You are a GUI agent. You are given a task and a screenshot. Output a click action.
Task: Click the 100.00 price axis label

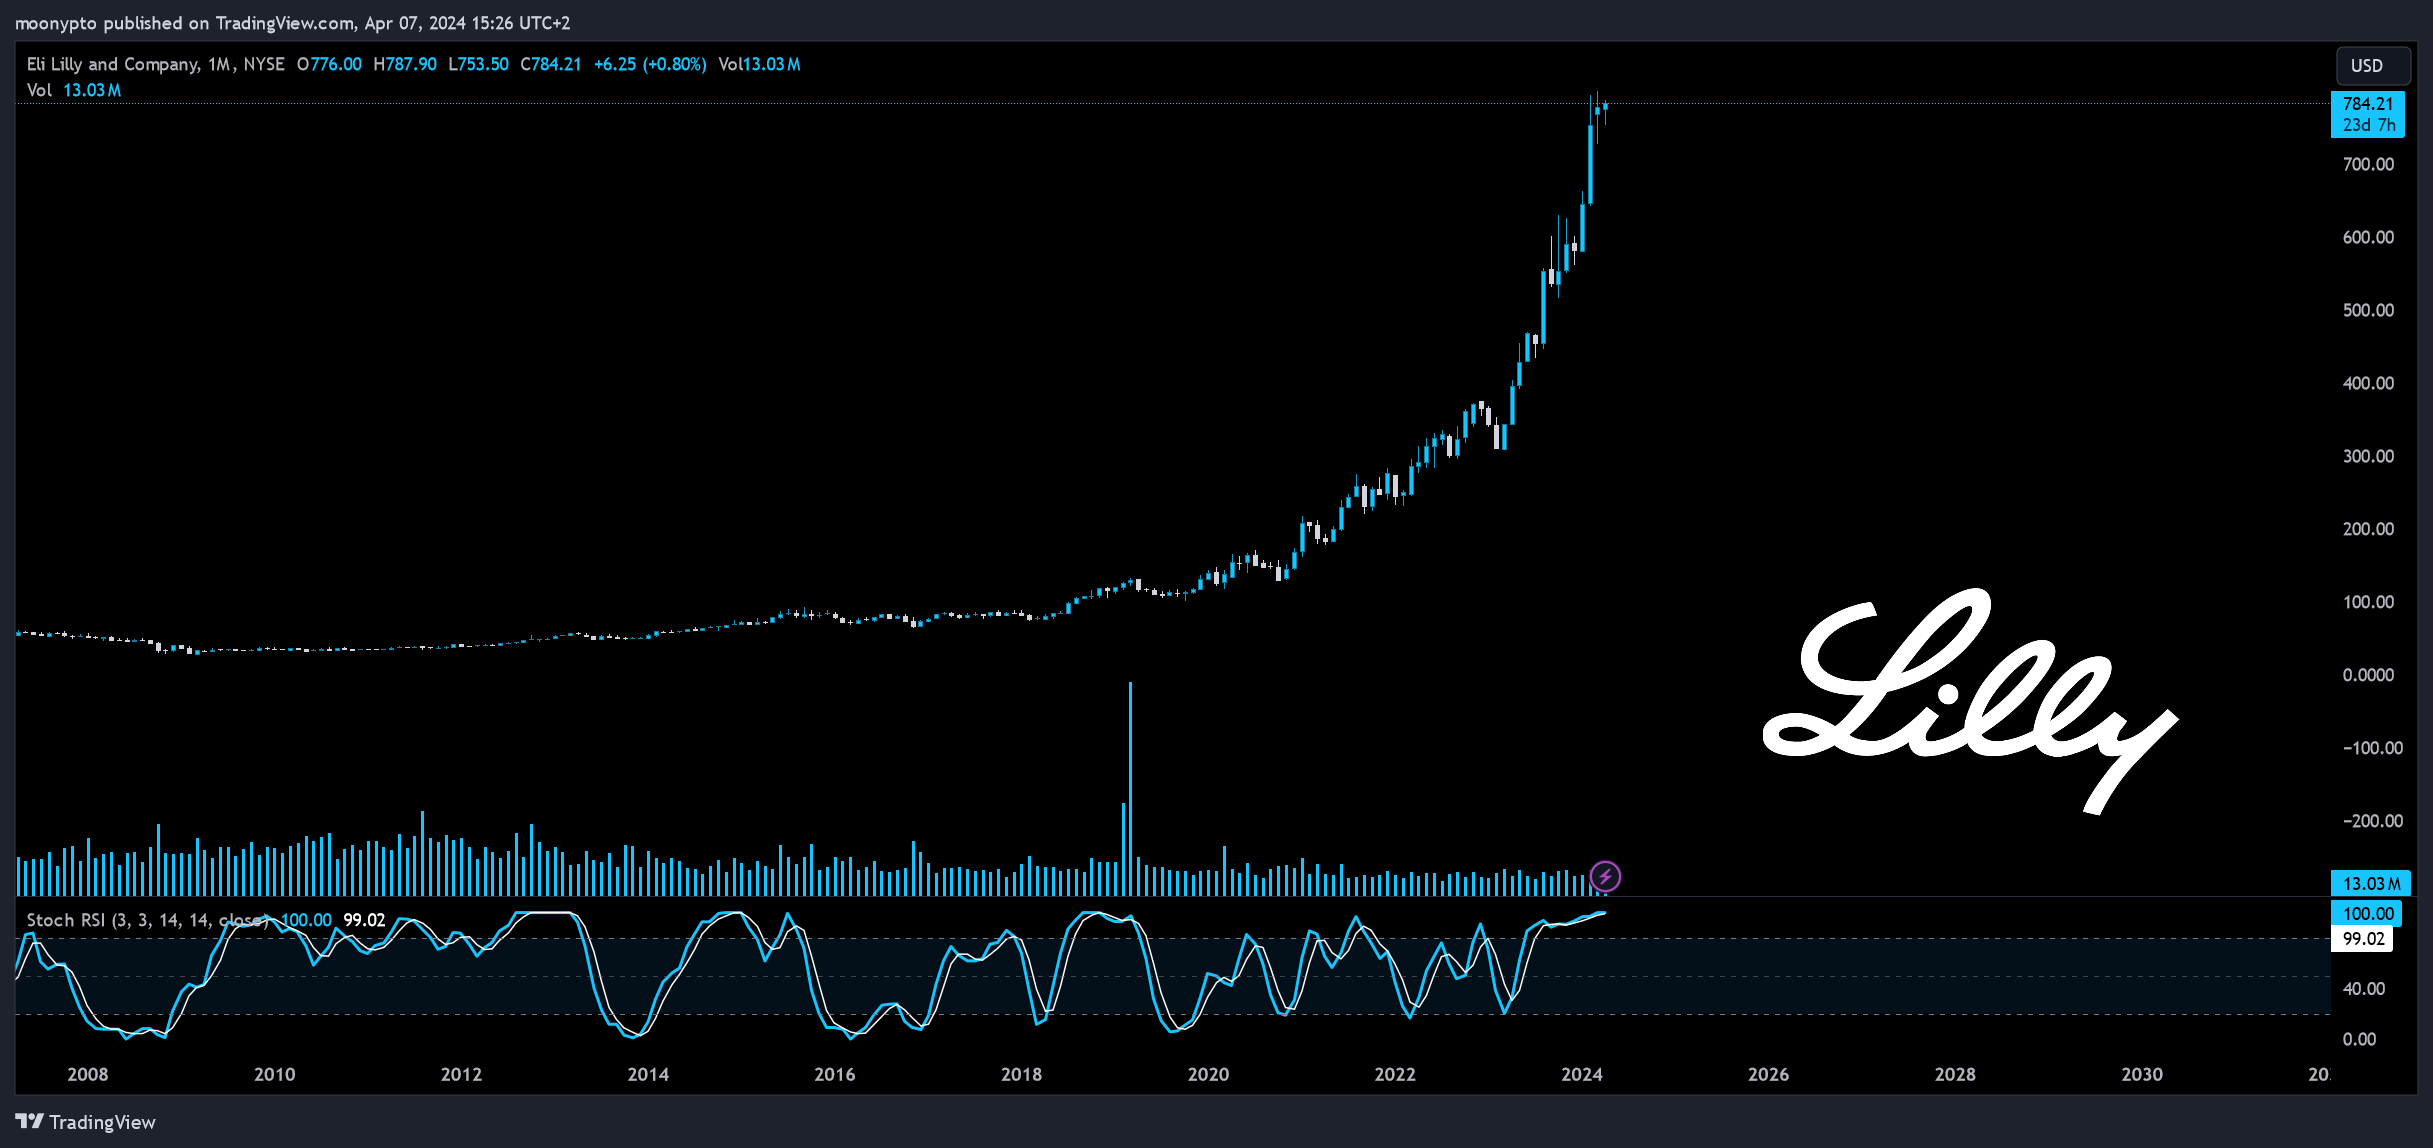[2368, 602]
